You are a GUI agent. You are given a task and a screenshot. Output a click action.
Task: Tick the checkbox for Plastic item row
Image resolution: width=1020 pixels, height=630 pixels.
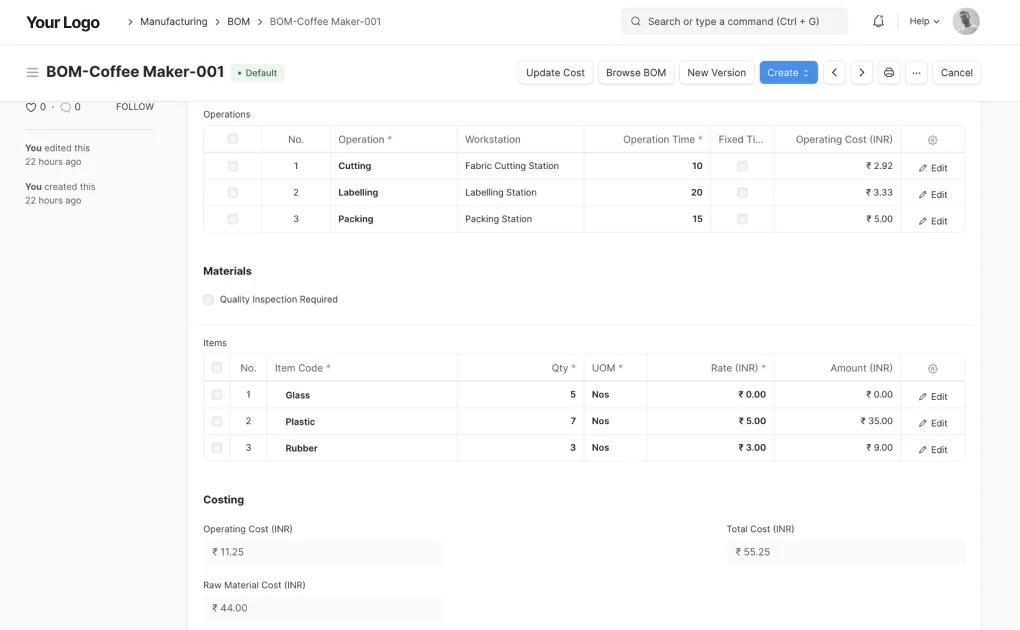(x=217, y=422)
